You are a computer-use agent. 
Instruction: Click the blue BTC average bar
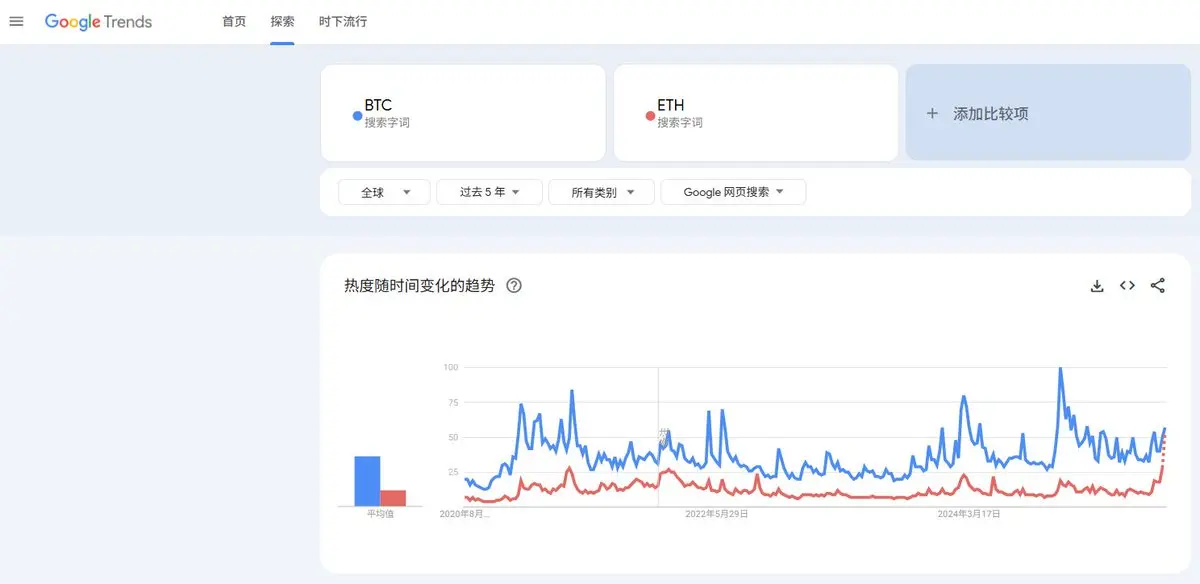pyautogui.click(x=367, y=481)
